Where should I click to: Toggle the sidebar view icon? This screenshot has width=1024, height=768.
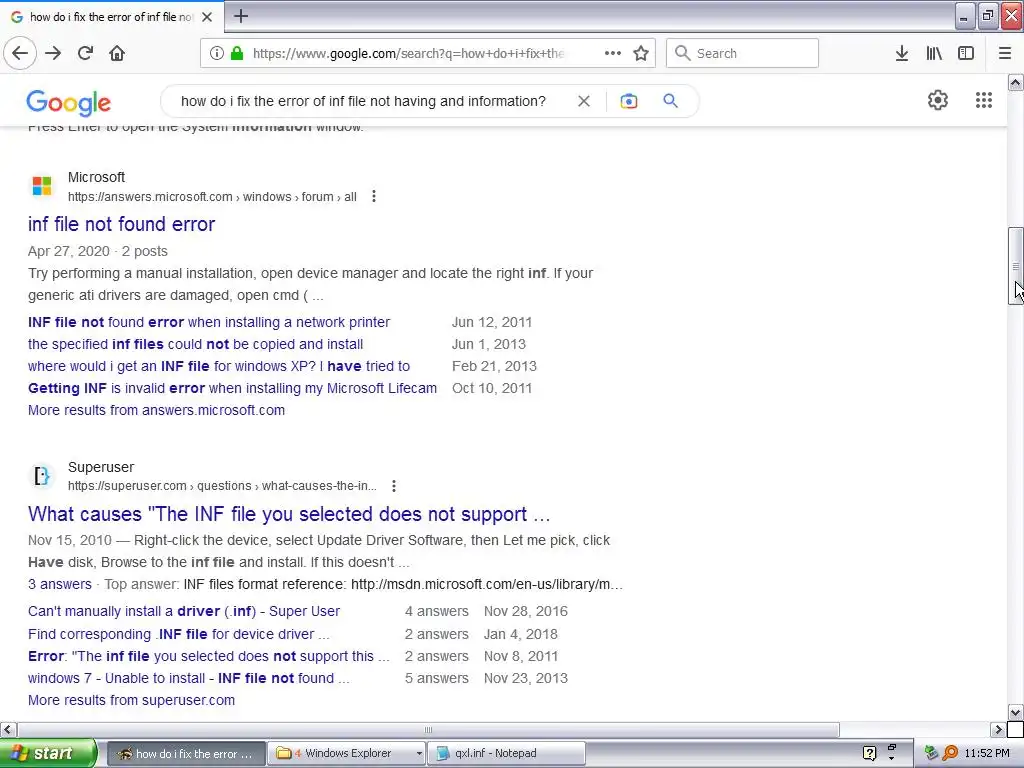tap(966, 53)
